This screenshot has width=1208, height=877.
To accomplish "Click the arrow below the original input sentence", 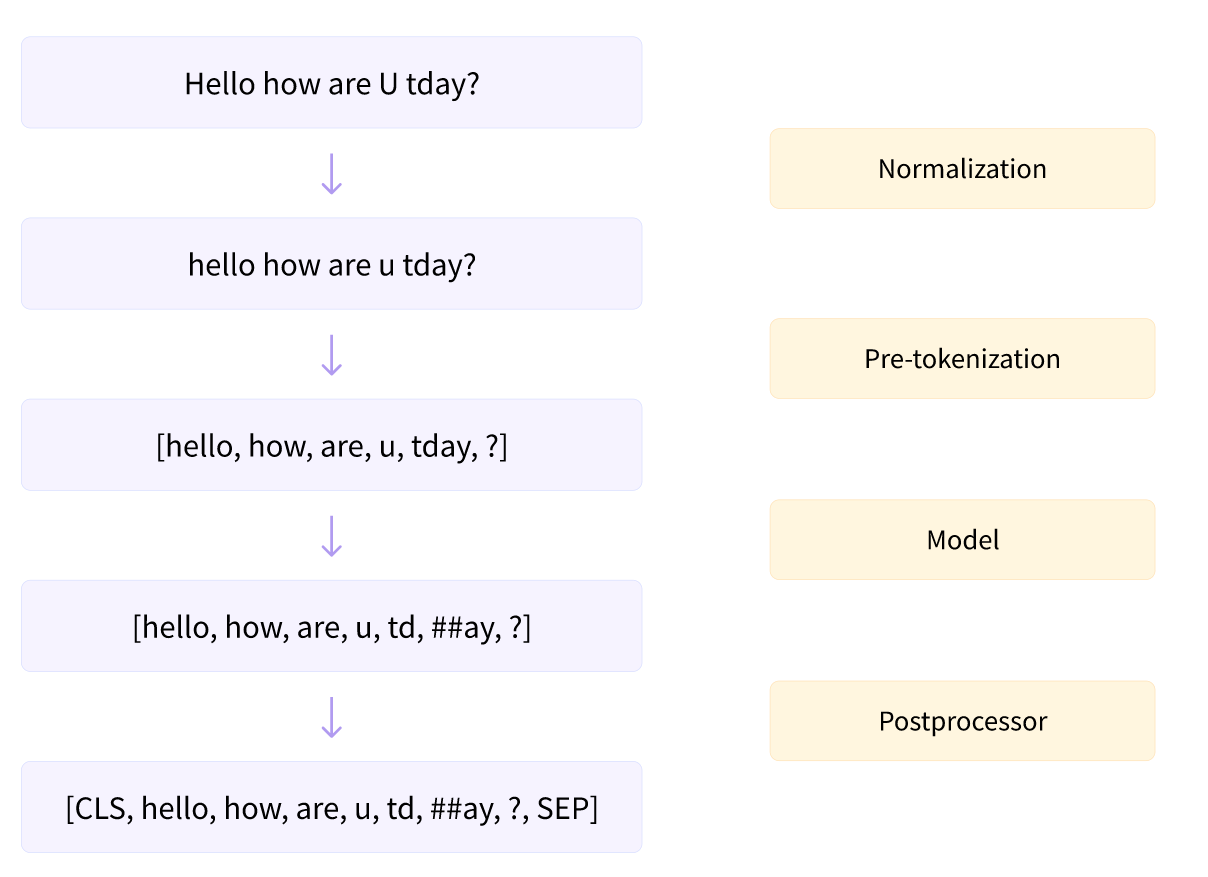I will 331,173.
